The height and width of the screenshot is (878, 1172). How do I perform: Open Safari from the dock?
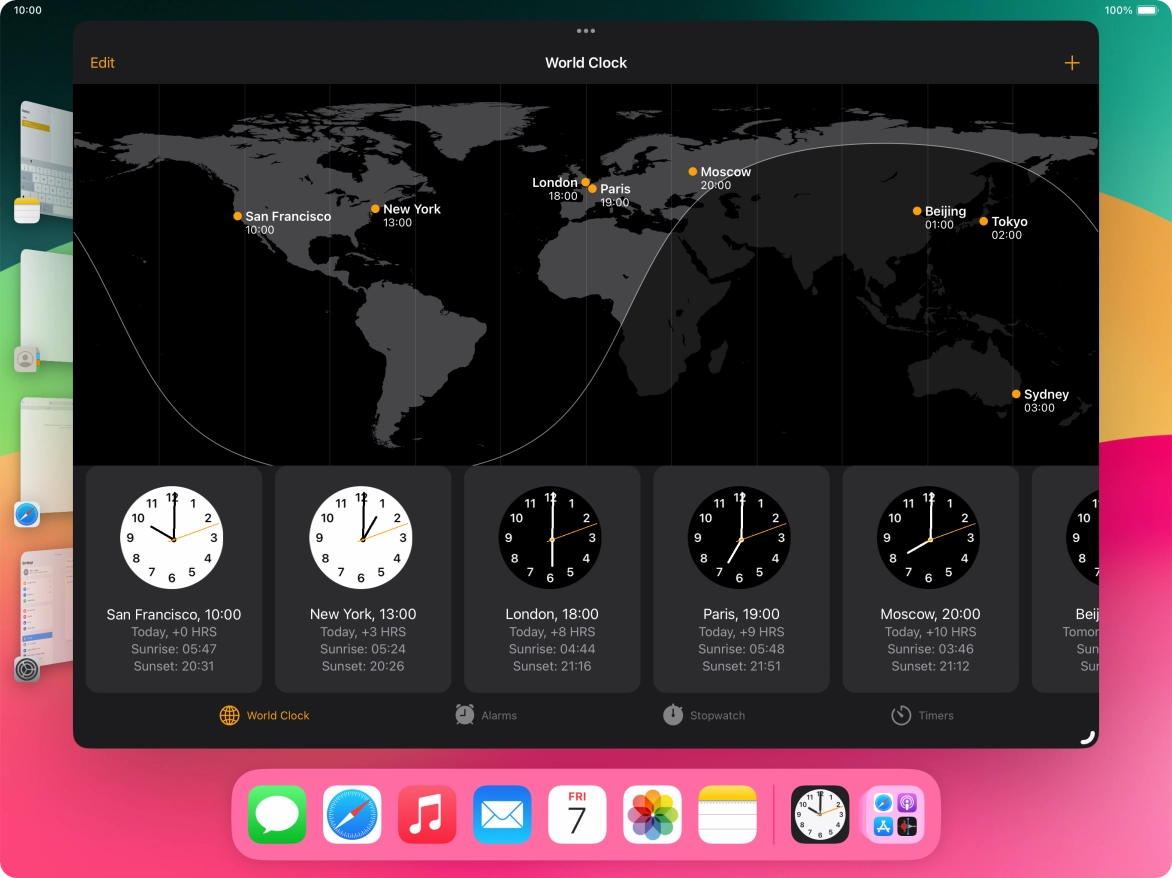tap(352, 814)
